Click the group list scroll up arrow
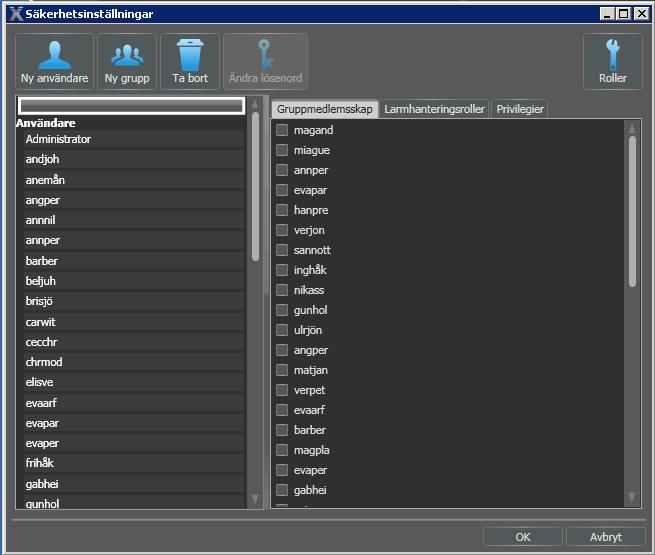The height and width of the screenshot is (555, 655). click(x=632, y=128)
